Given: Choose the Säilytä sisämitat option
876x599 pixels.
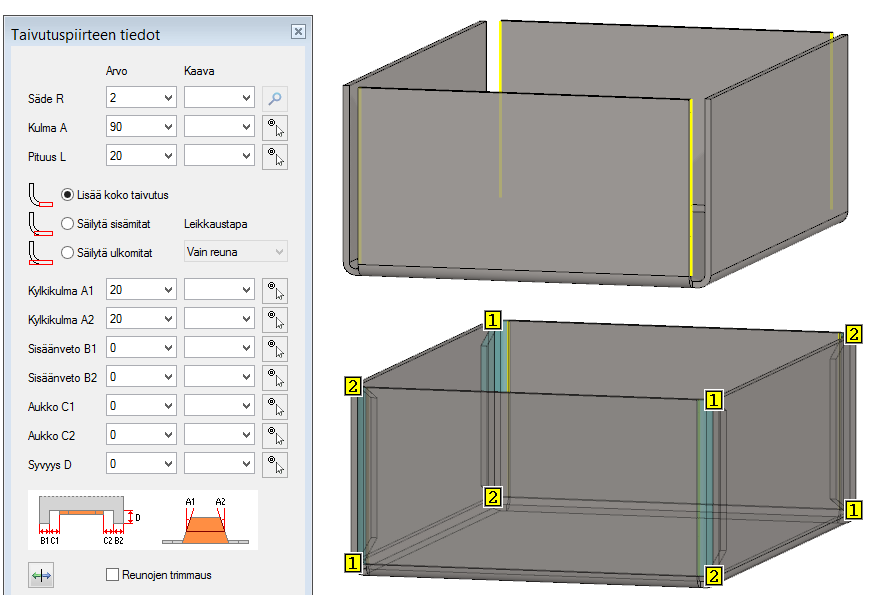Looking at the screenshot, I should click(x=68, y=224).
